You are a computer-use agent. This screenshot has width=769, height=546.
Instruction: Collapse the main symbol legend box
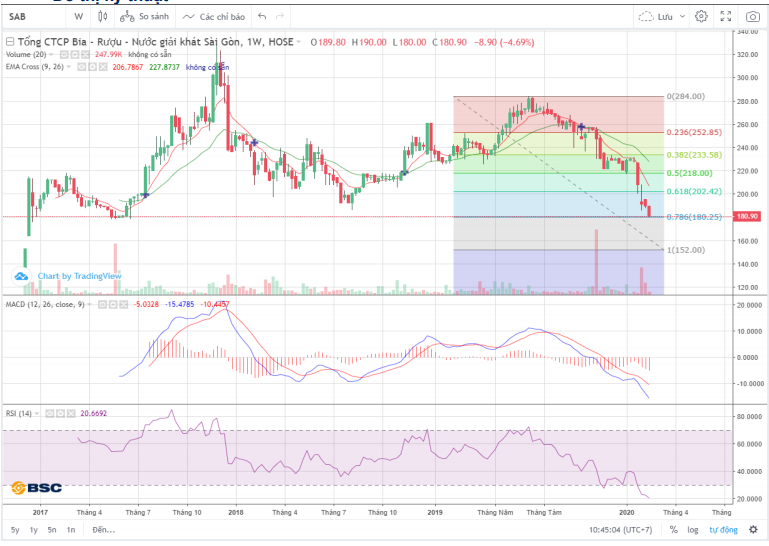tap(9, 42)
